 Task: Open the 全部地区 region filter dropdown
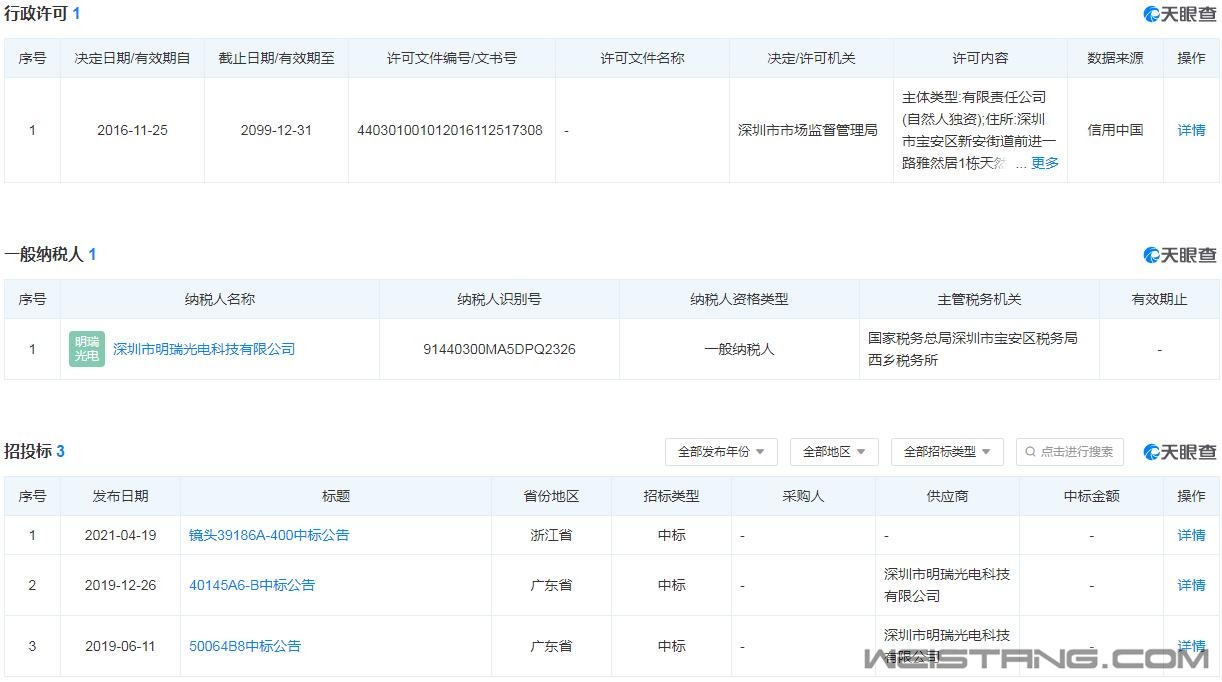pos(834,452)
